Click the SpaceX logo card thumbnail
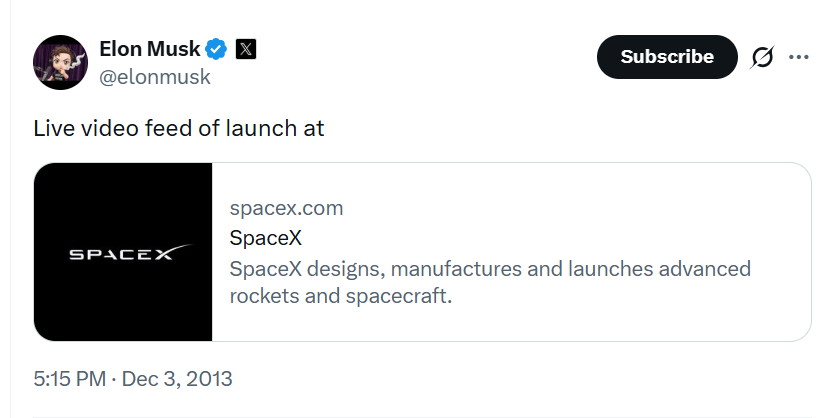Image resolution: width=817 pixels, height=418 pixels. 123,252
